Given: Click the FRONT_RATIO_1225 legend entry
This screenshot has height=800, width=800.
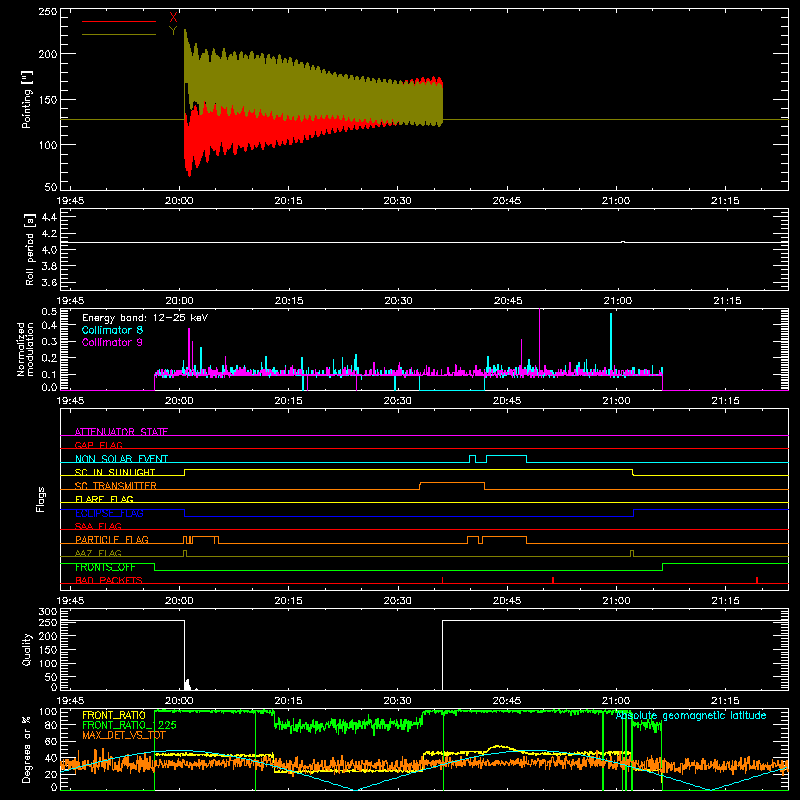Looking at the screenshot, I should 129,725.
